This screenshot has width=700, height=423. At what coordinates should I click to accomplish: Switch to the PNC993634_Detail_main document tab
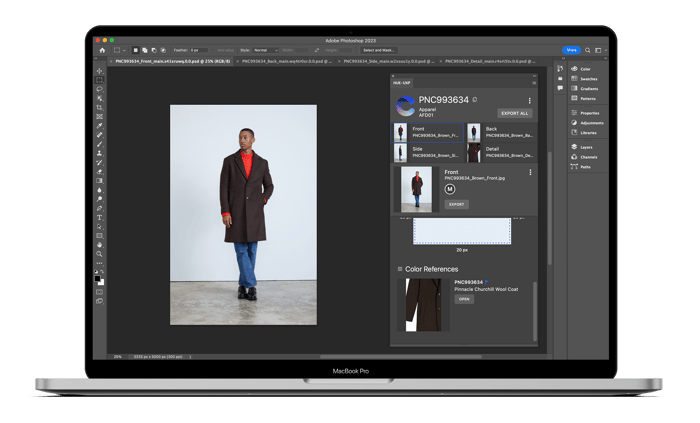pos(488,61)
